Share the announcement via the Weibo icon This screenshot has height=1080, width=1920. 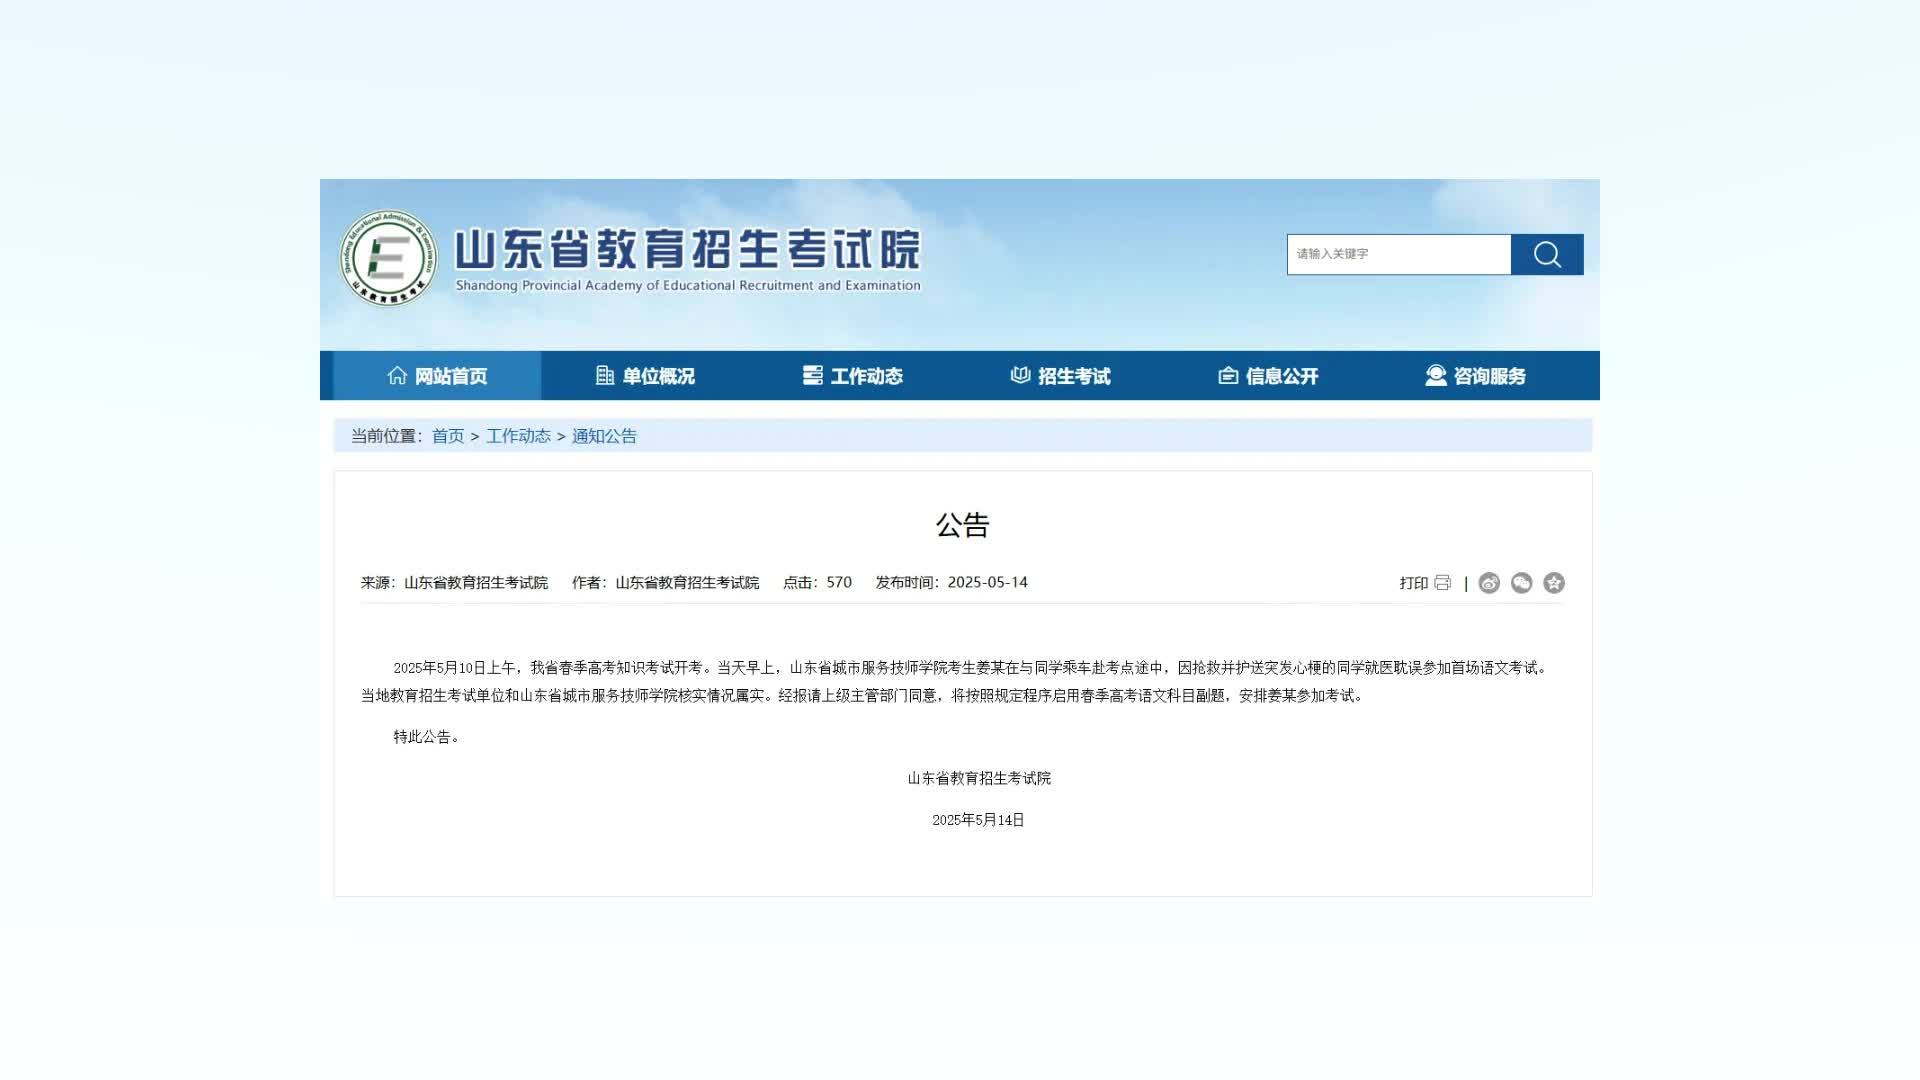click(x=1489, y=583)
